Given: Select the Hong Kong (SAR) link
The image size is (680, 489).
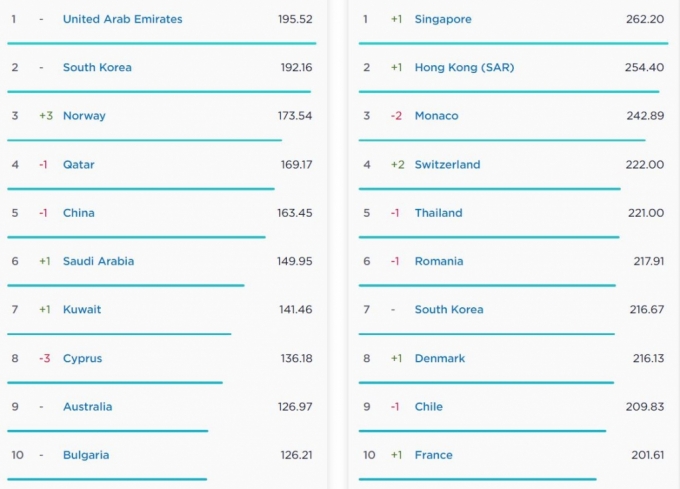Looking at the screenshot, I should click(x=464, y=68).
